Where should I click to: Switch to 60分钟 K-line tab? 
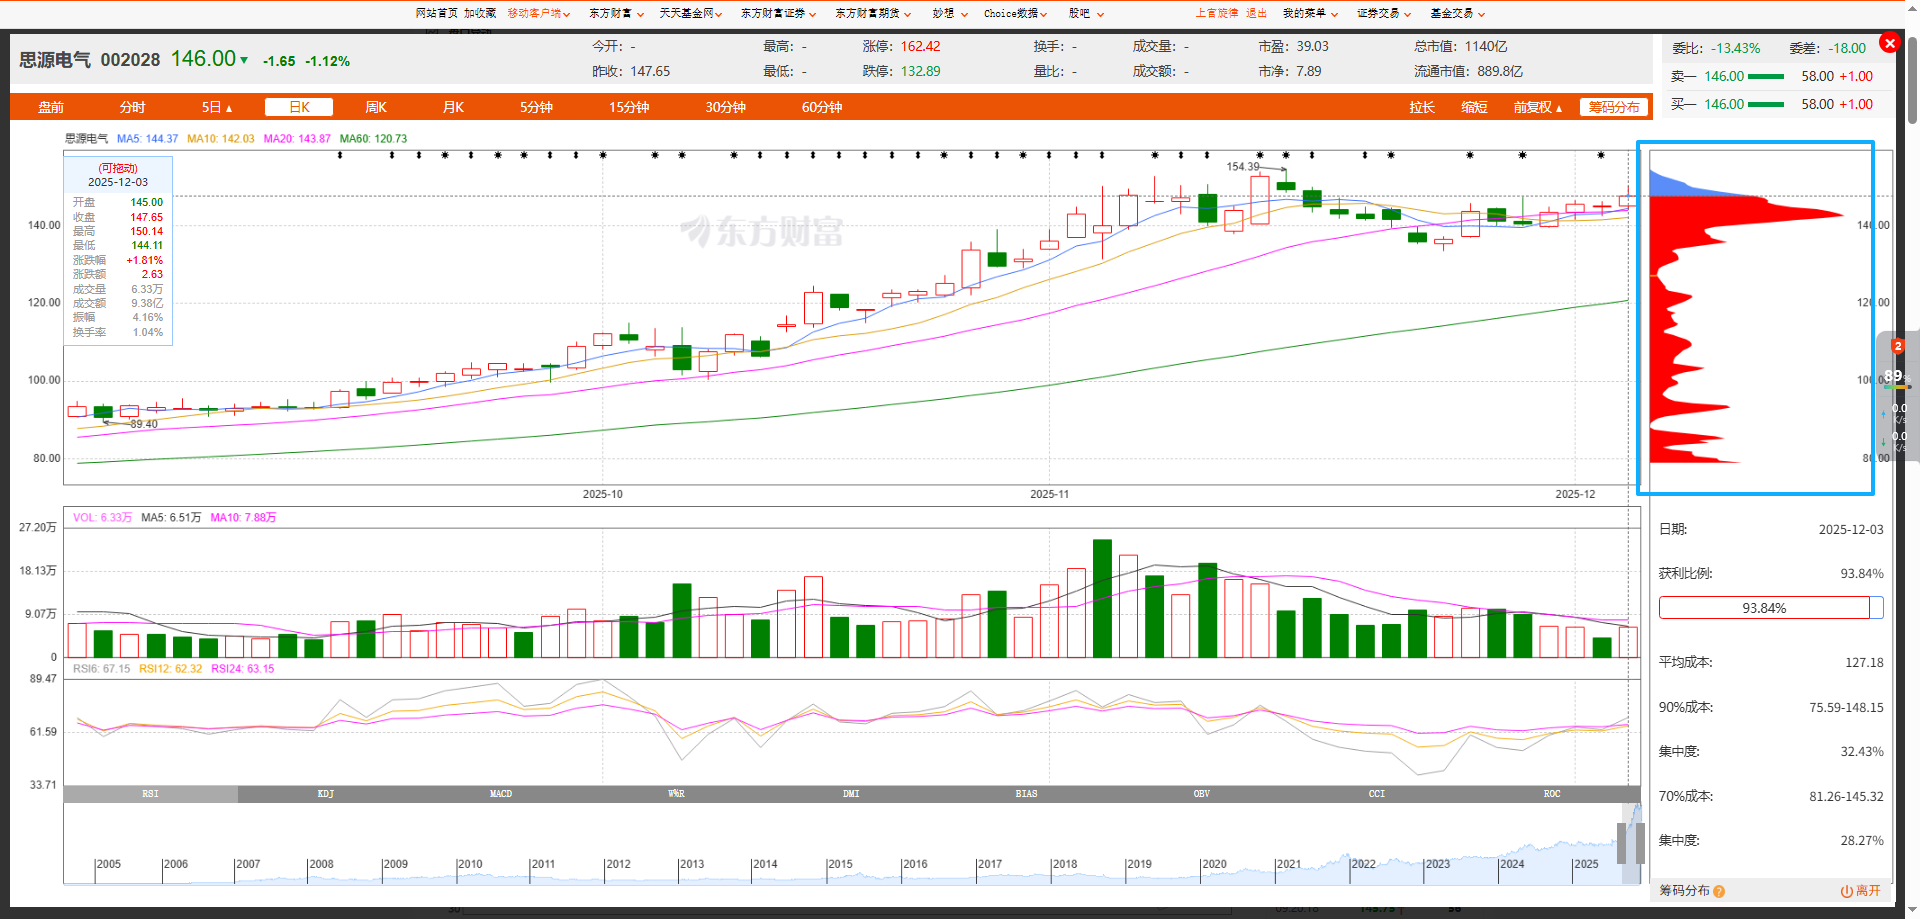pos(822,107)
